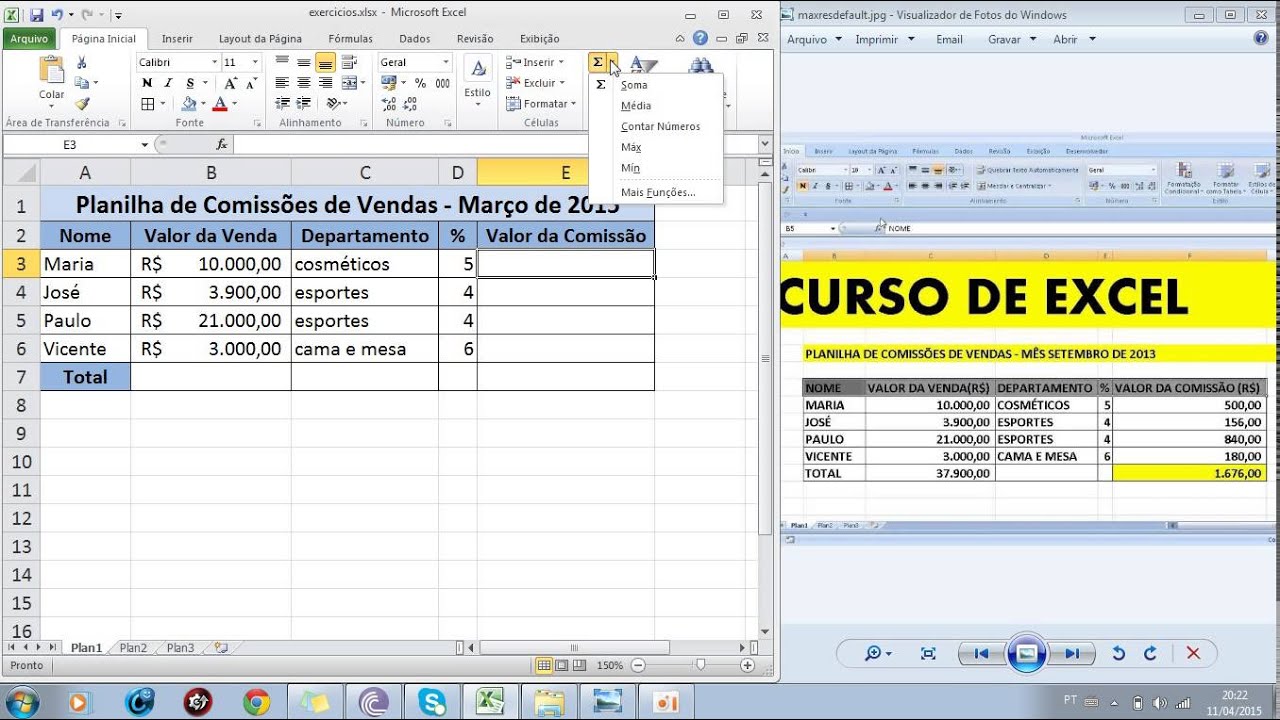
Task: Expand the Excluir cells dropdown arrow
Action: click(x=562, y=83)
